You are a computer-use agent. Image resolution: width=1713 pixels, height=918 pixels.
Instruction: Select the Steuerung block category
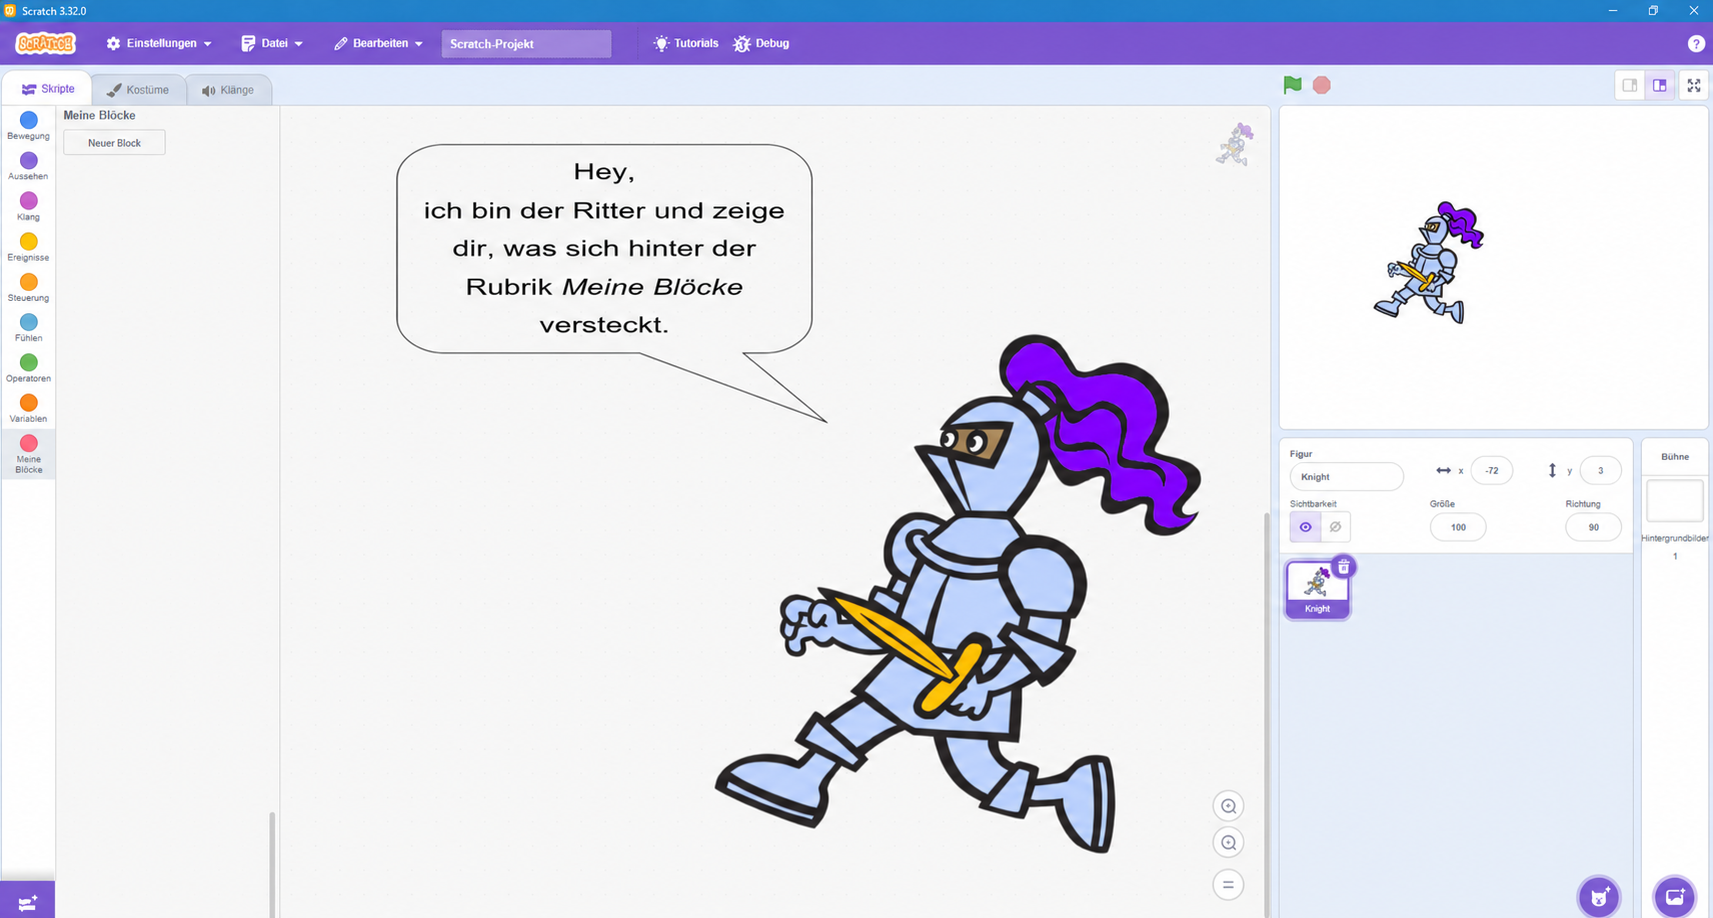[x=28, y=288]
